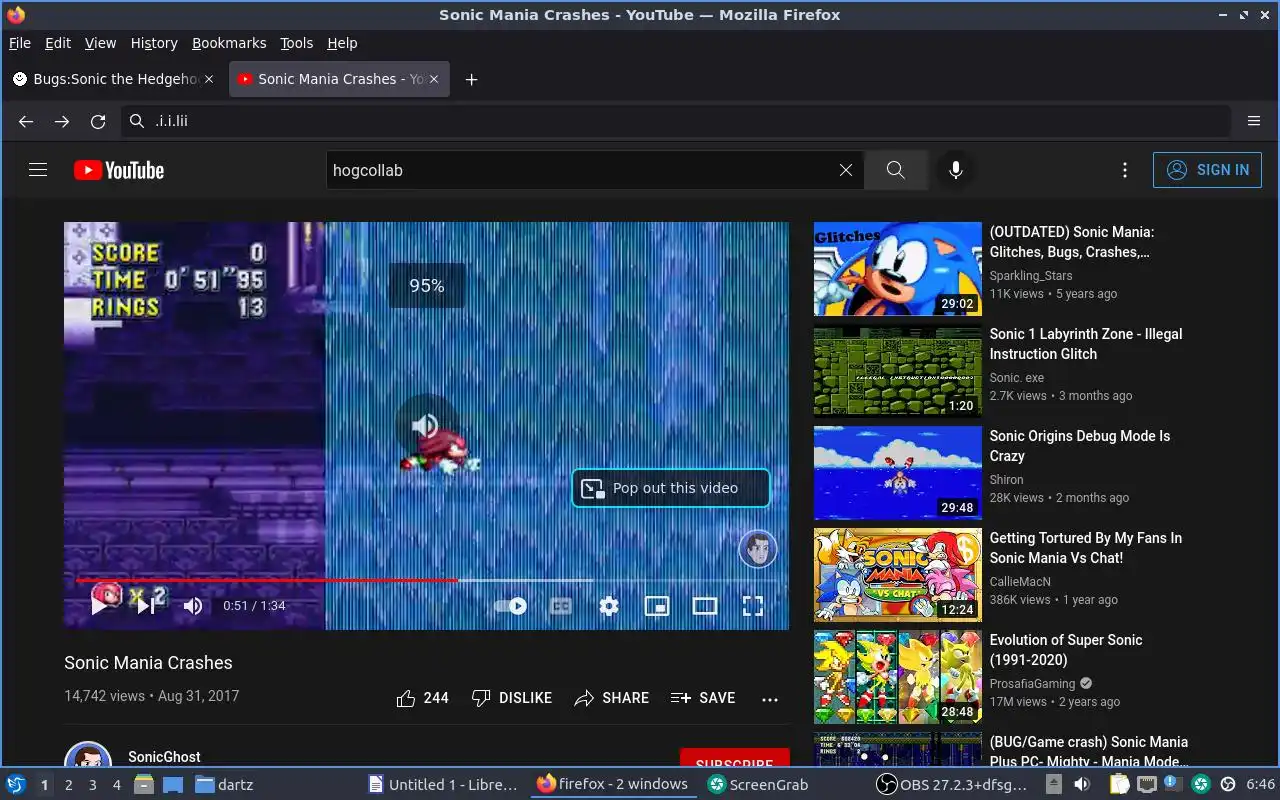Open the View menu
The height and width of the screenshot is (800, 1280).
pos(100,43)
